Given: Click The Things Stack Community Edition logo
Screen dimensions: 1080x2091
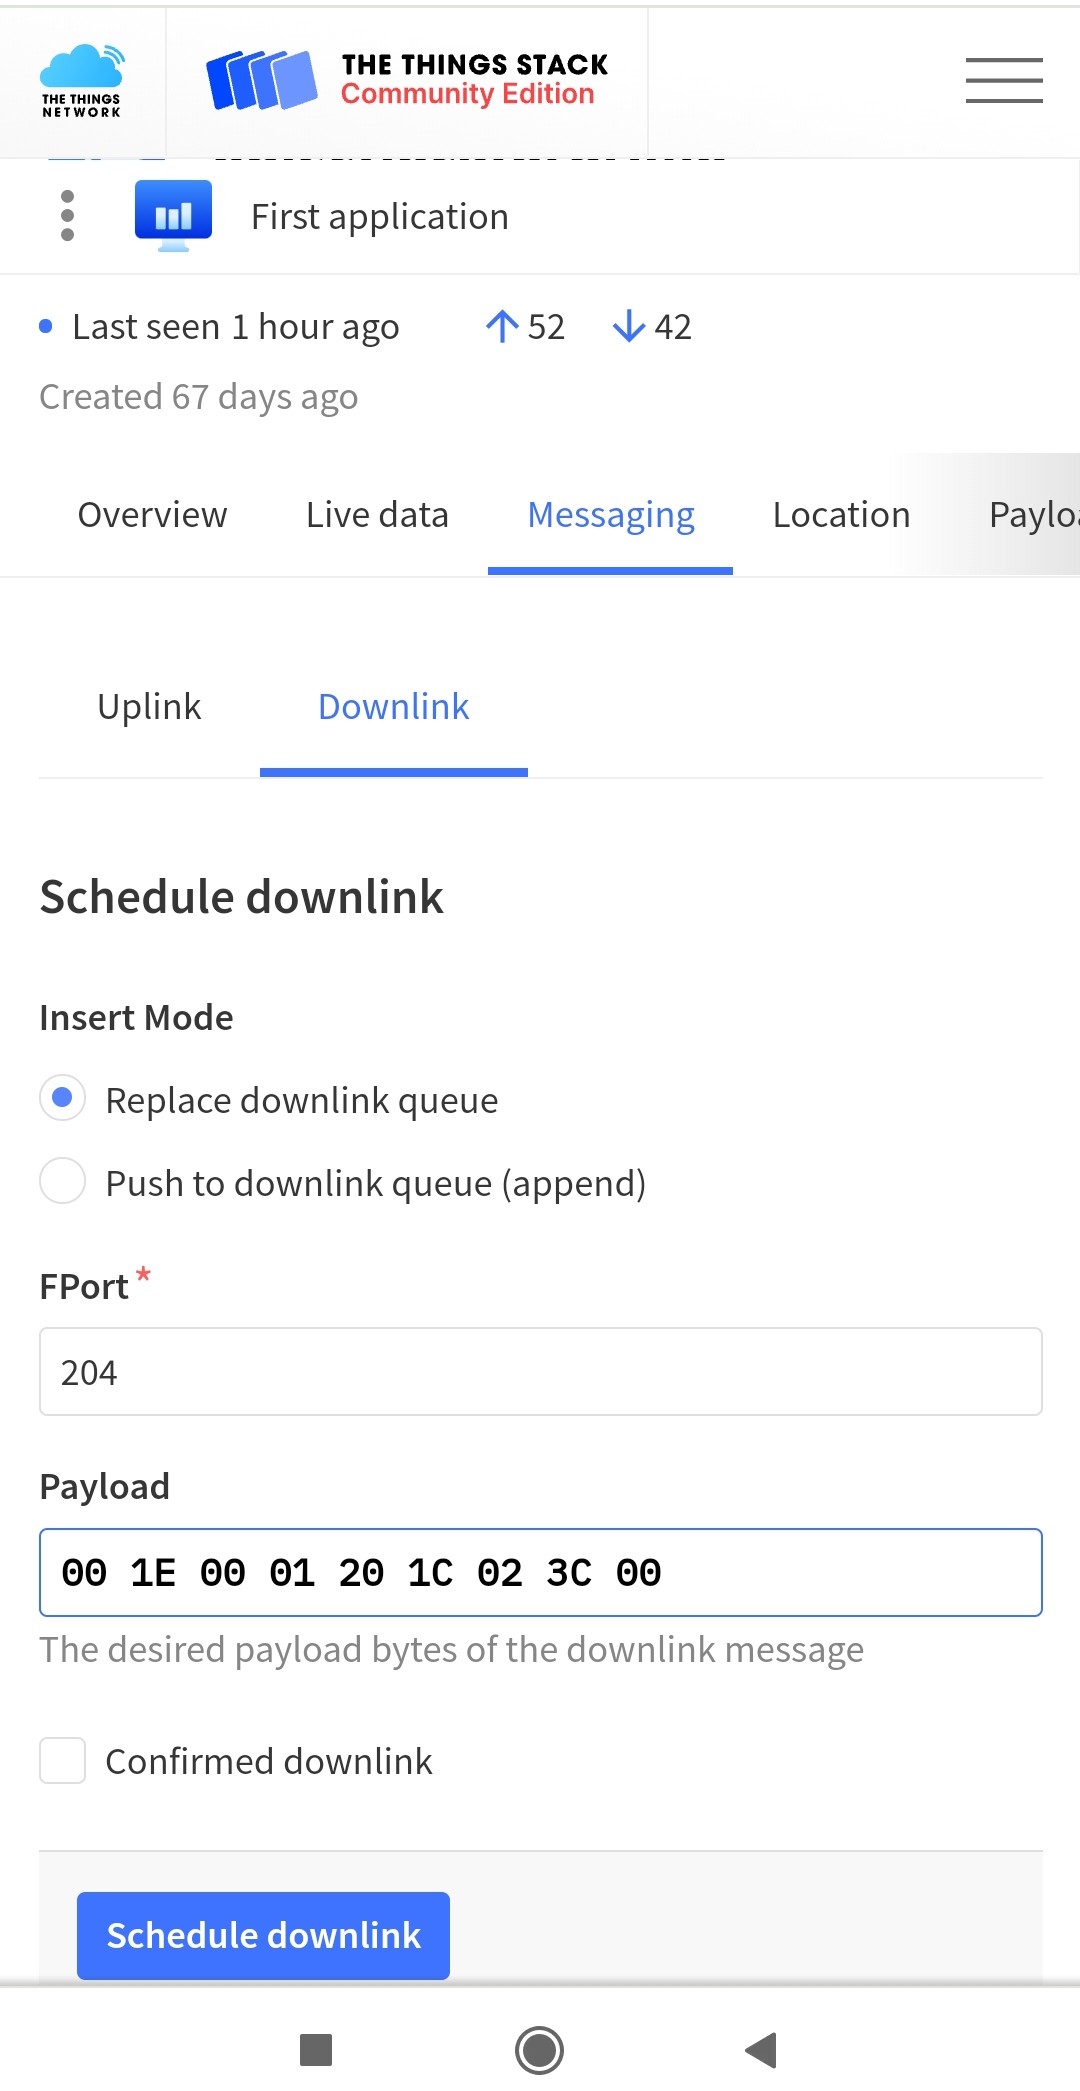Looking at the screenshot, I should click(x=407, y=80).
